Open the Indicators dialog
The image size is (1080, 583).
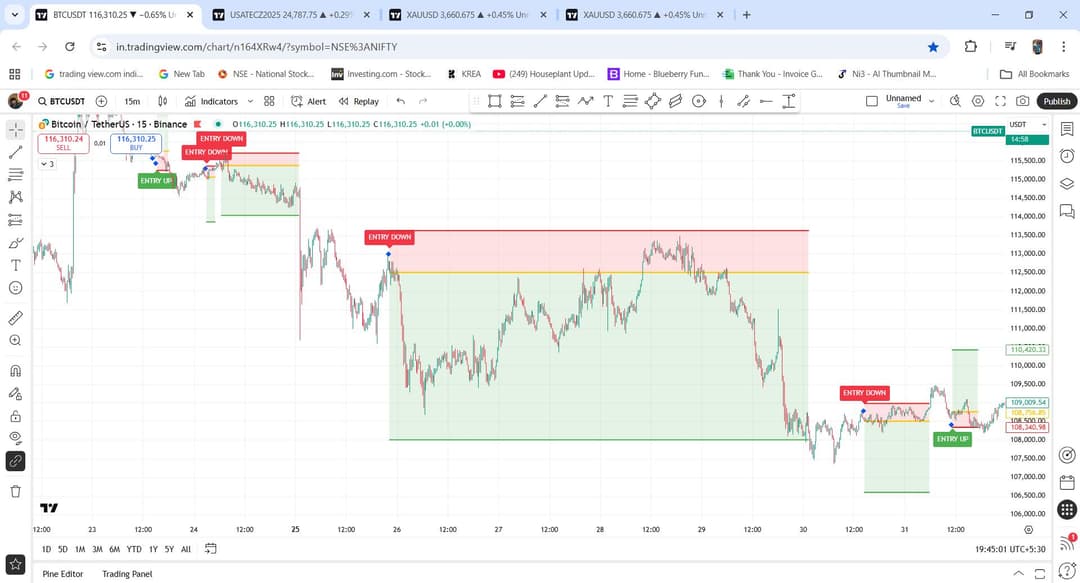(x=211, y=101)
